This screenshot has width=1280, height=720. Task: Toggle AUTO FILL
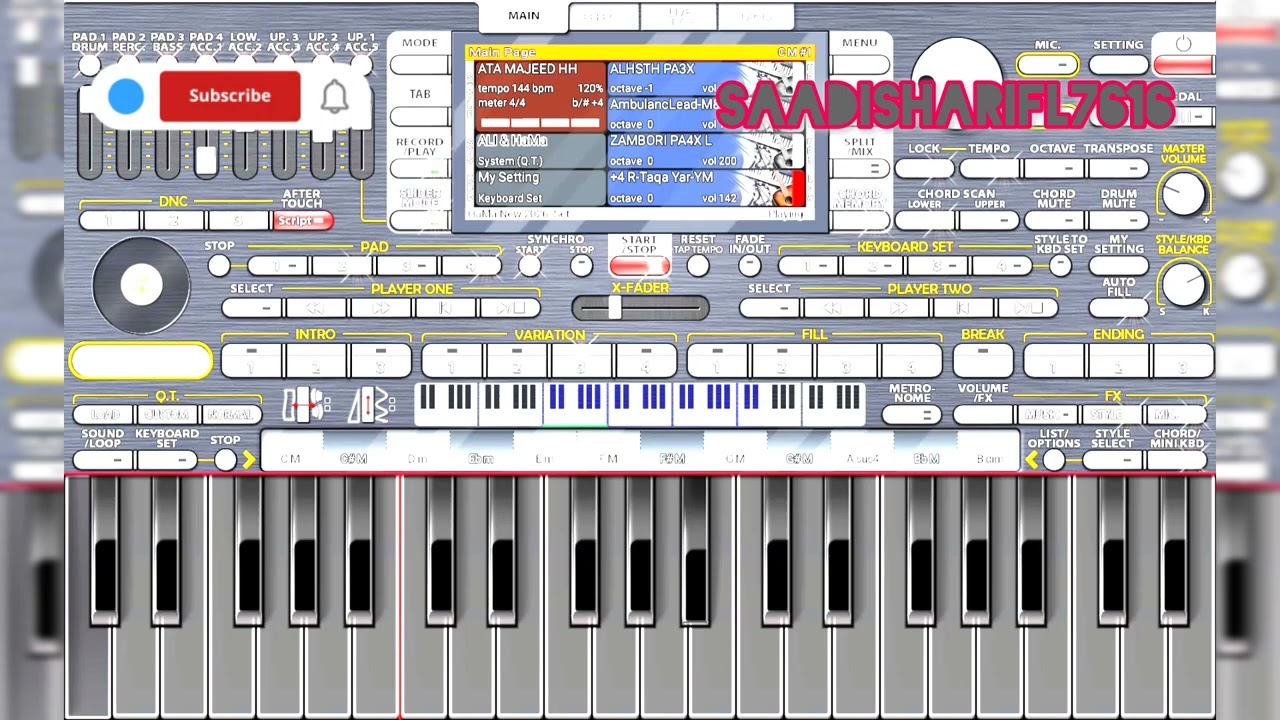coord(1118,308)
